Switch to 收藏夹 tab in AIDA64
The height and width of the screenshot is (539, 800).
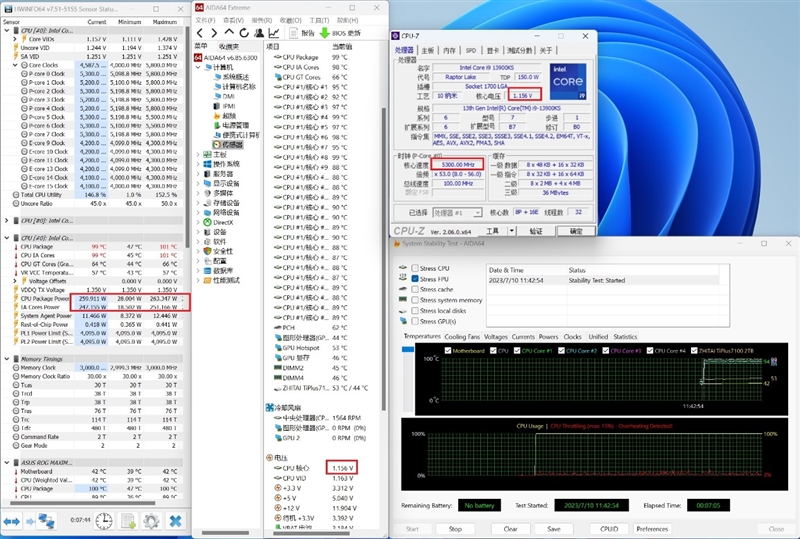[229, 46]
